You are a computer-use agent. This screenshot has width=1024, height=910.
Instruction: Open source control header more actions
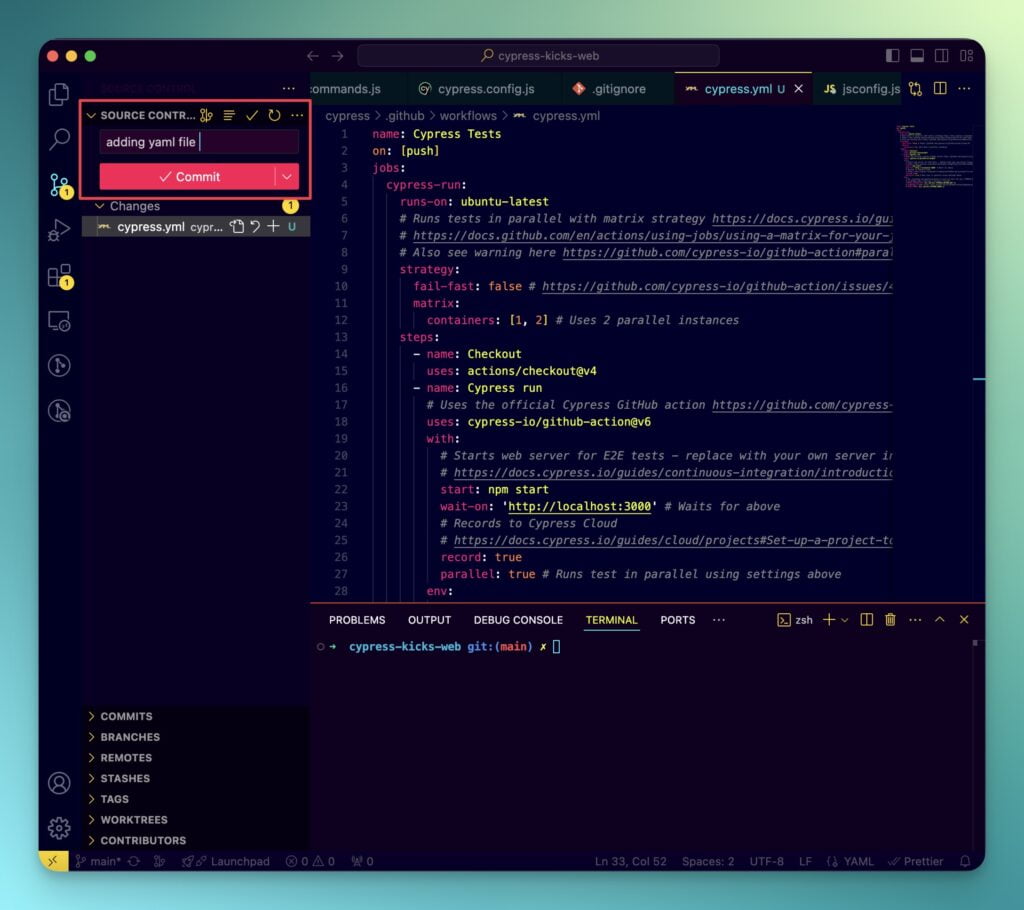pos(297,116)
